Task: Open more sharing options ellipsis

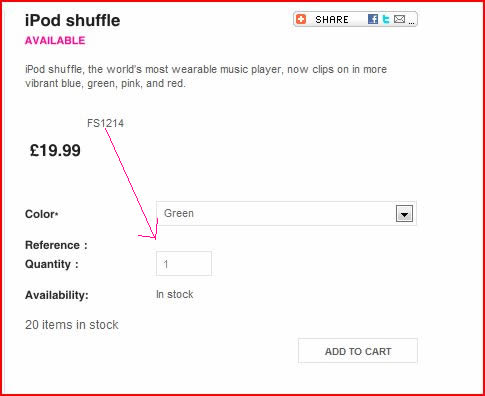Action: 411,23
